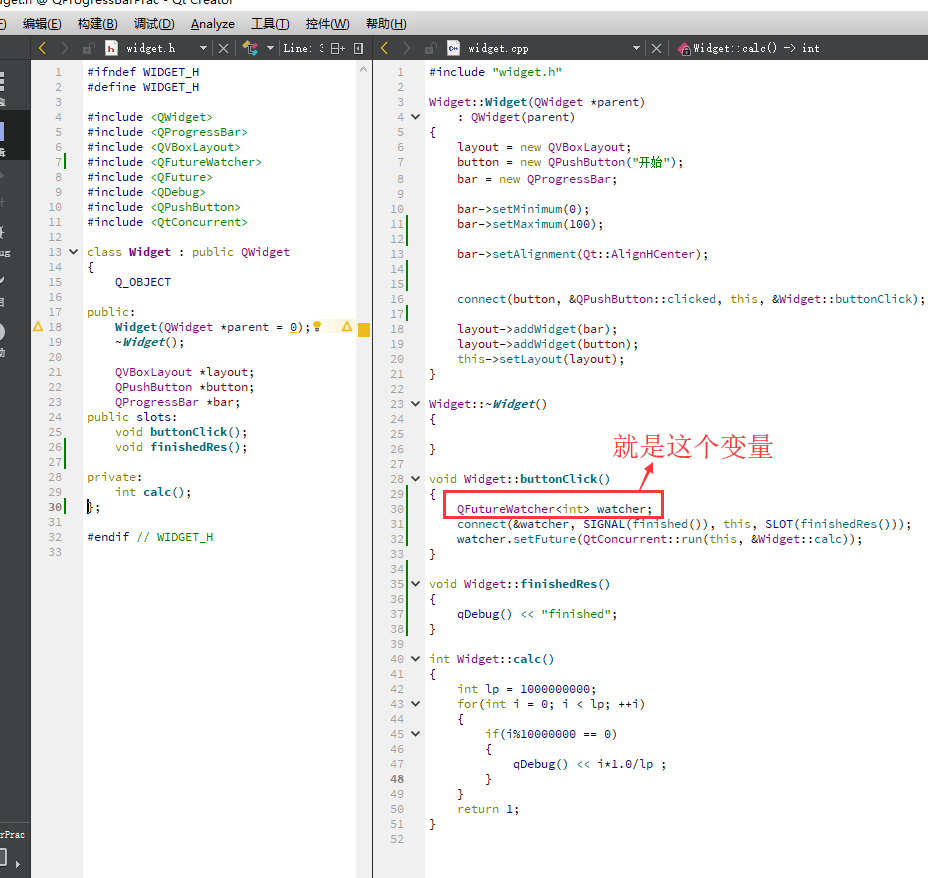Click "return 1;" line in calc()
This screenshot has height=878, width=928.
pyautogui.click(x=488, y=809)
